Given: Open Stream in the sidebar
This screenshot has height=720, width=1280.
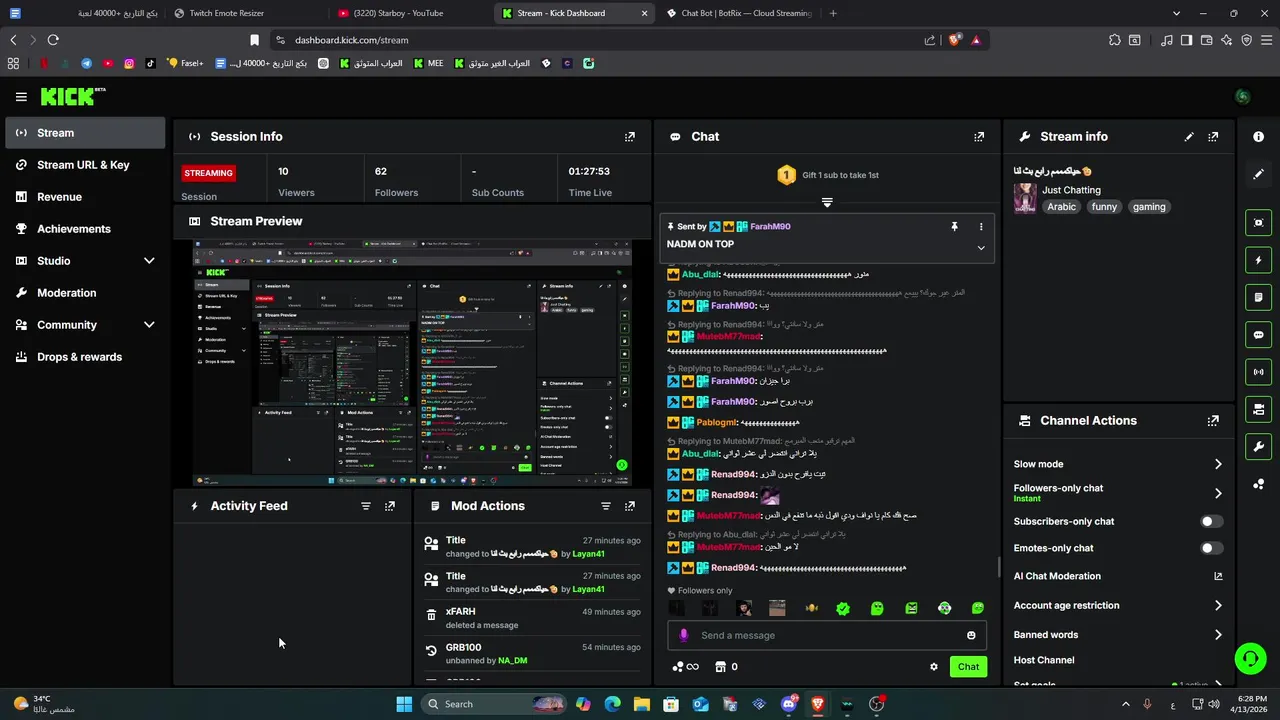Looking at the screenshot, I should click(85, 133).
